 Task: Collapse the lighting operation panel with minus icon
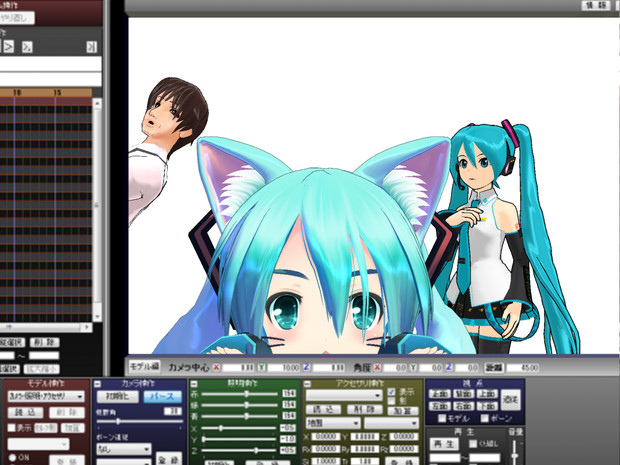(194, 384)
